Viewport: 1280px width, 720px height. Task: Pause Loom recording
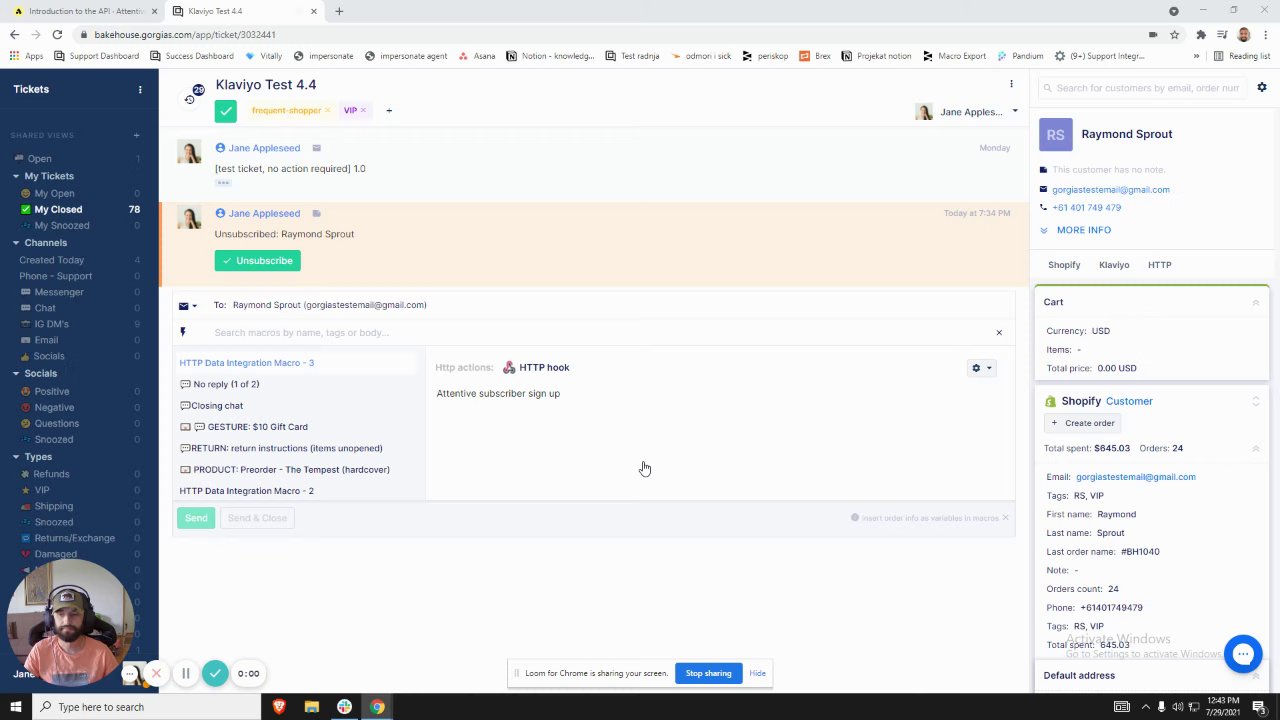click(x=186, y=674)
